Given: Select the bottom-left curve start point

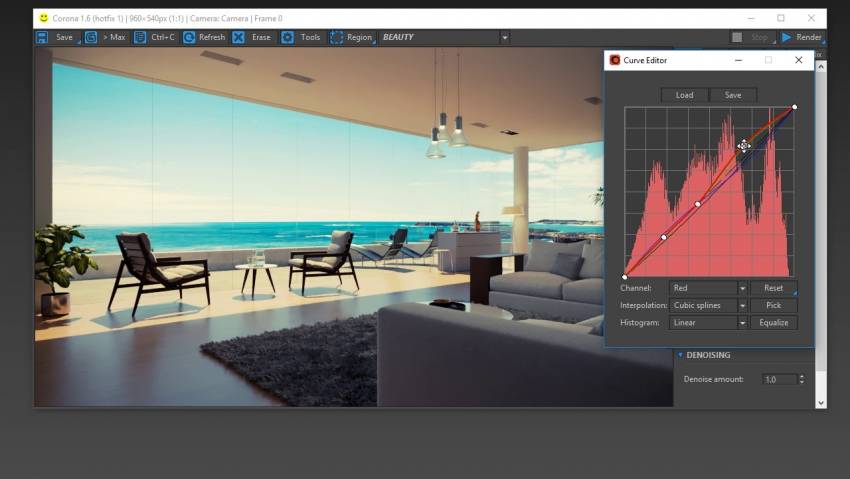Looking at the screenshot, I should coord(624,277).
